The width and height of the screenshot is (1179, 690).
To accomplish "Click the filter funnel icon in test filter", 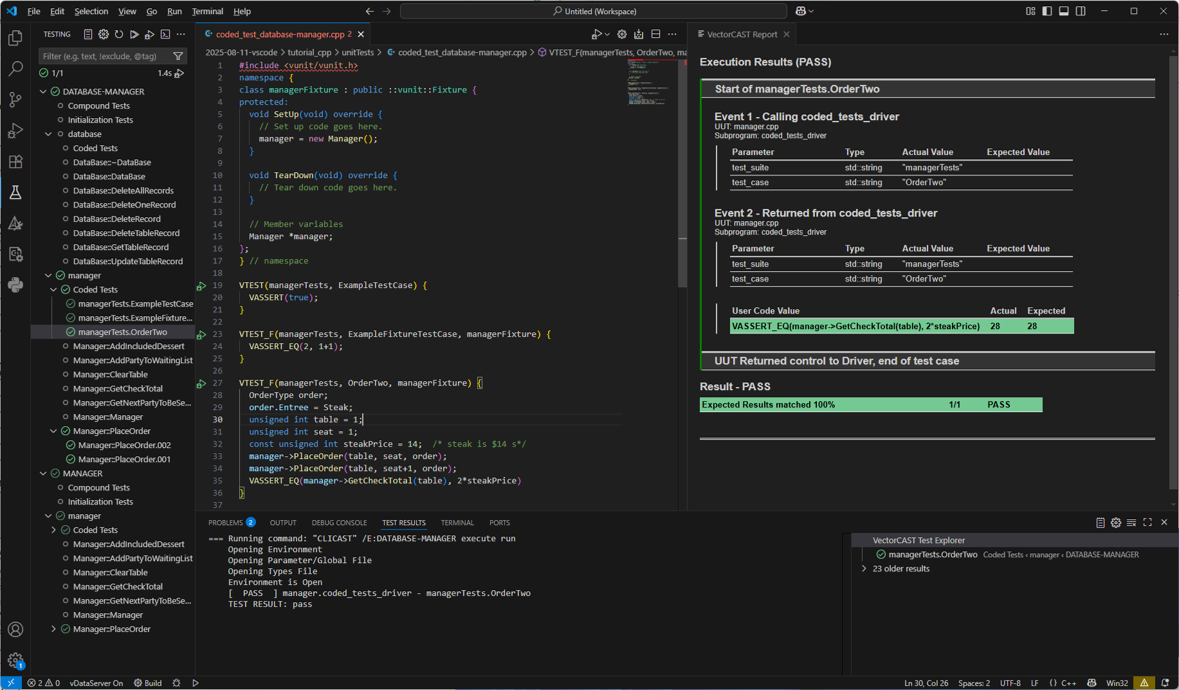I will pyautogui.click(x=178, y=56).
